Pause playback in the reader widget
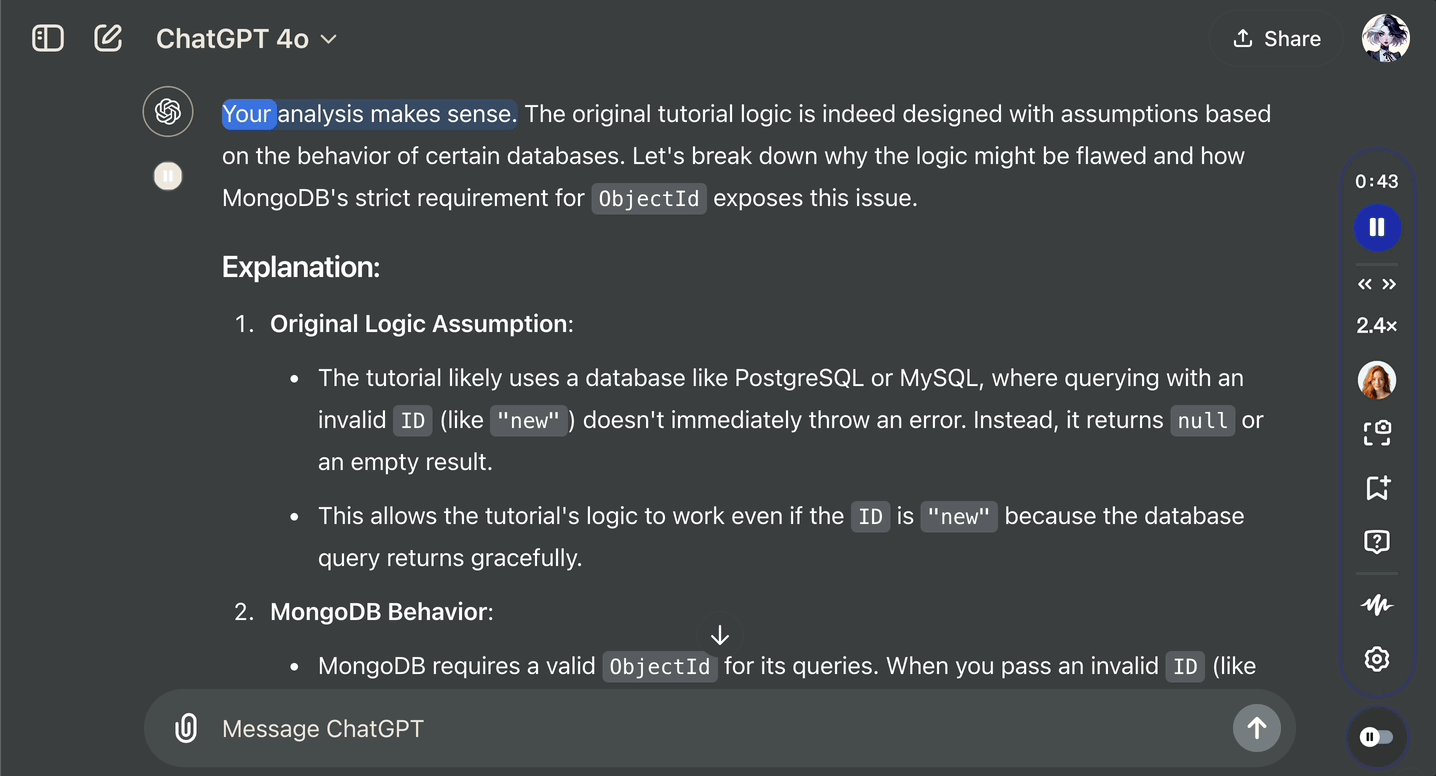 click(x=1377, y=227)
